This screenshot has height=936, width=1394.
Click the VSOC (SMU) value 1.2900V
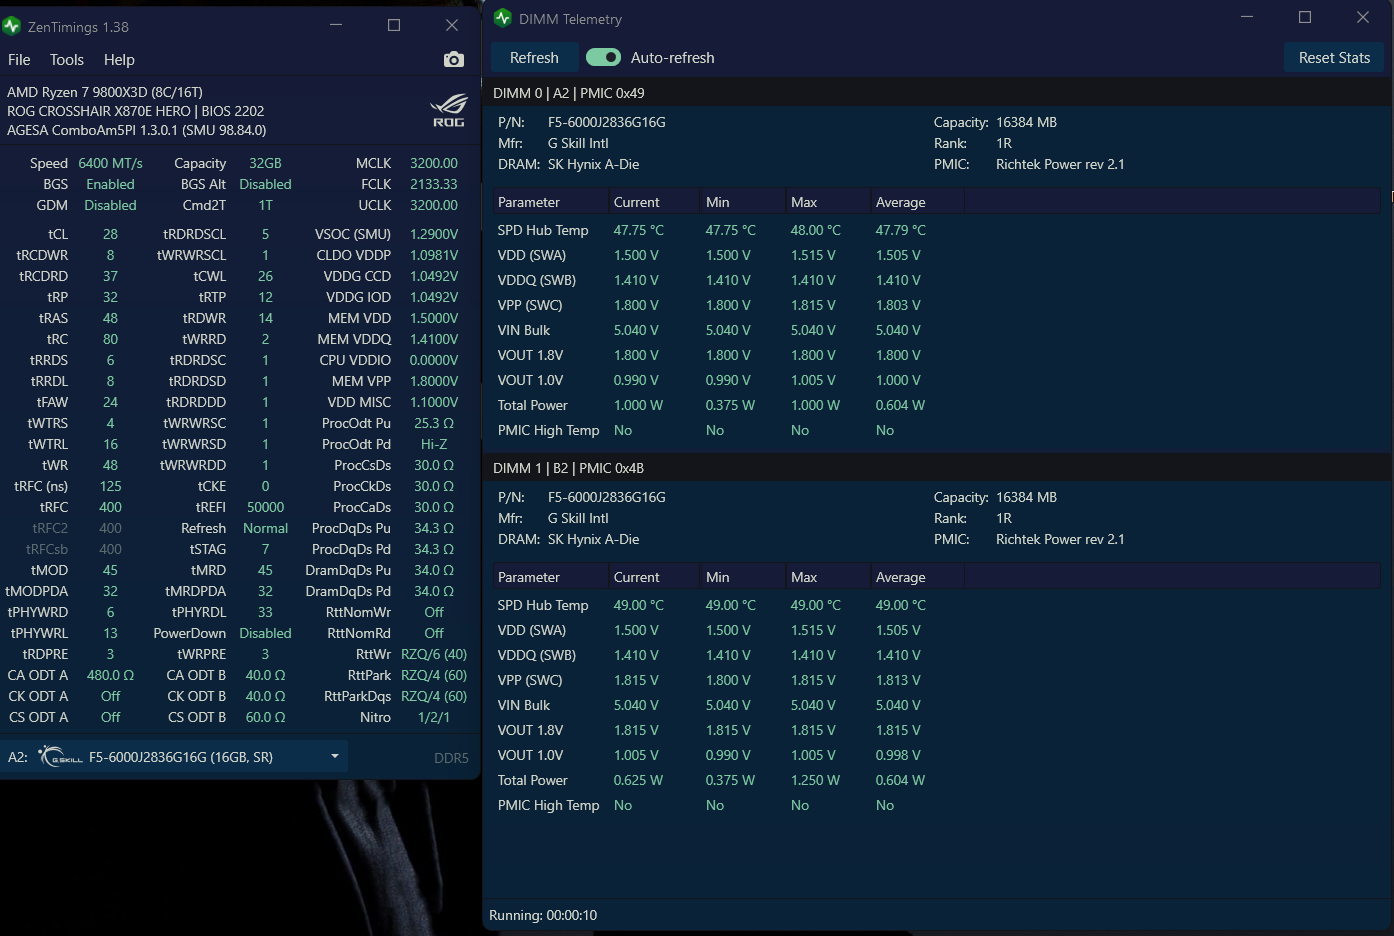point(434,234)
